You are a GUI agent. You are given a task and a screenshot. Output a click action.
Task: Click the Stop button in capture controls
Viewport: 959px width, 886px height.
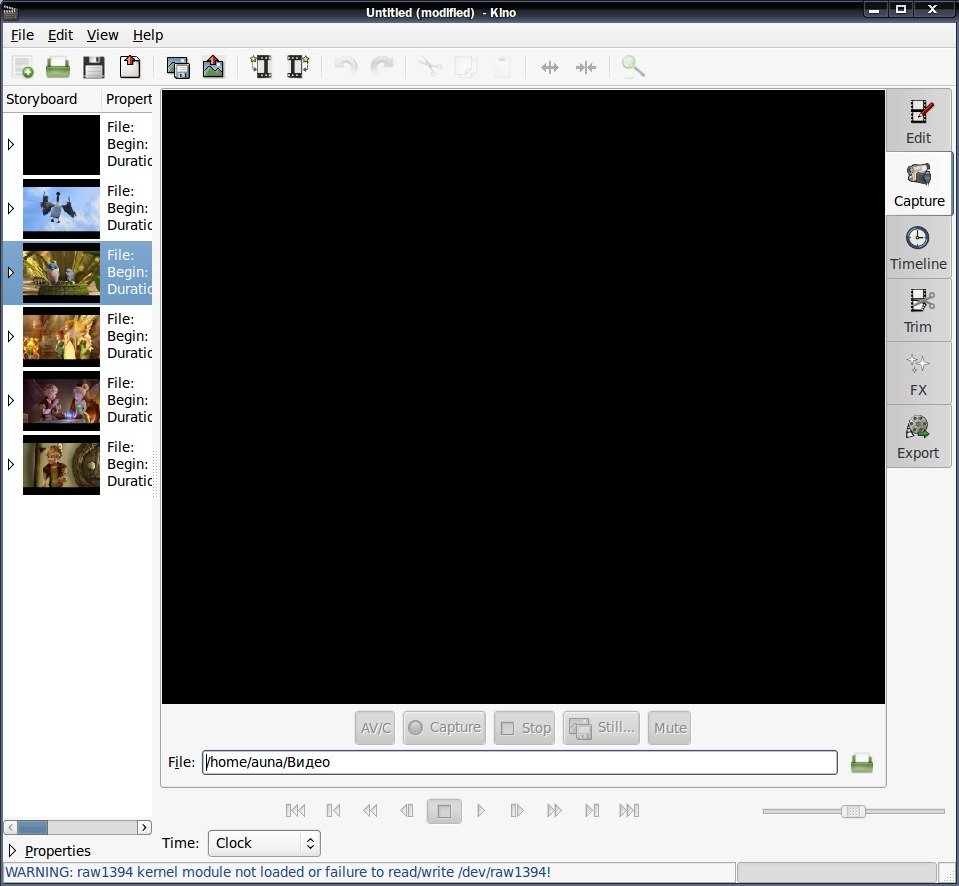coord(525,728)
